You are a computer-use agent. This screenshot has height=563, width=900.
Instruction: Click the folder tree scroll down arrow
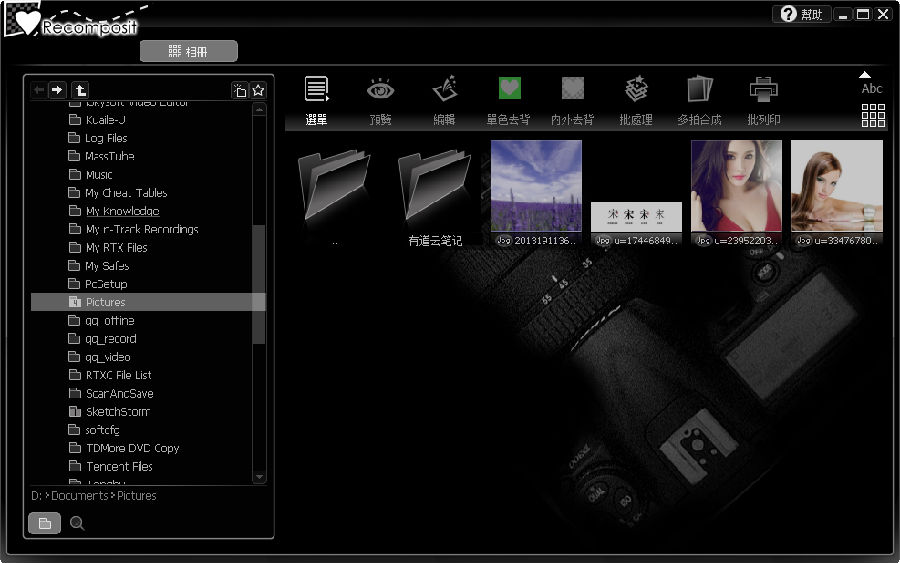click(x=259, y=476)
